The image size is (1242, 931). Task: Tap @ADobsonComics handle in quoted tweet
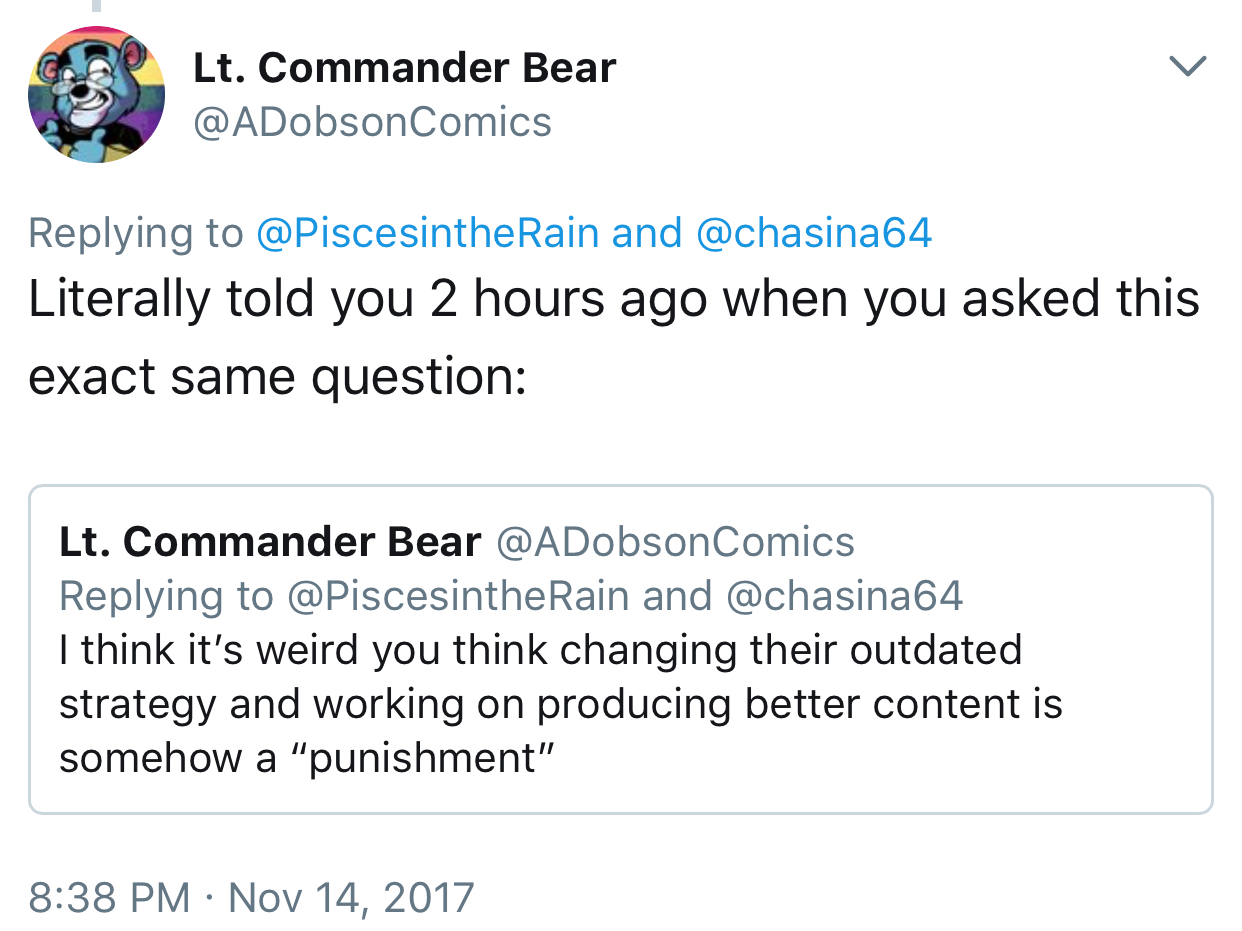[675, 542]
